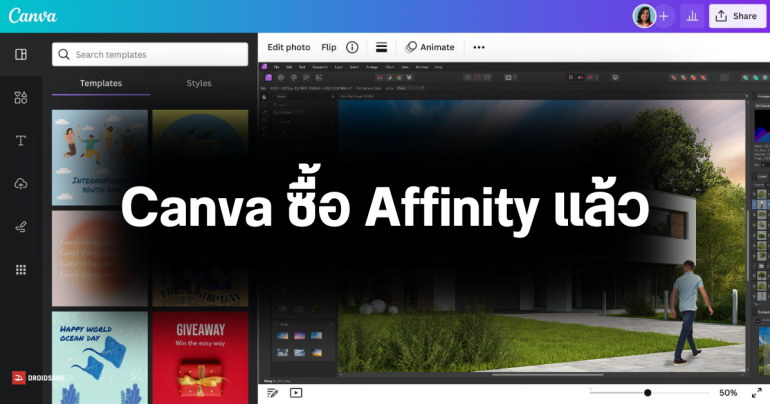Select the Hand tool in Affinity tools
770x404 pixels.
264,97
